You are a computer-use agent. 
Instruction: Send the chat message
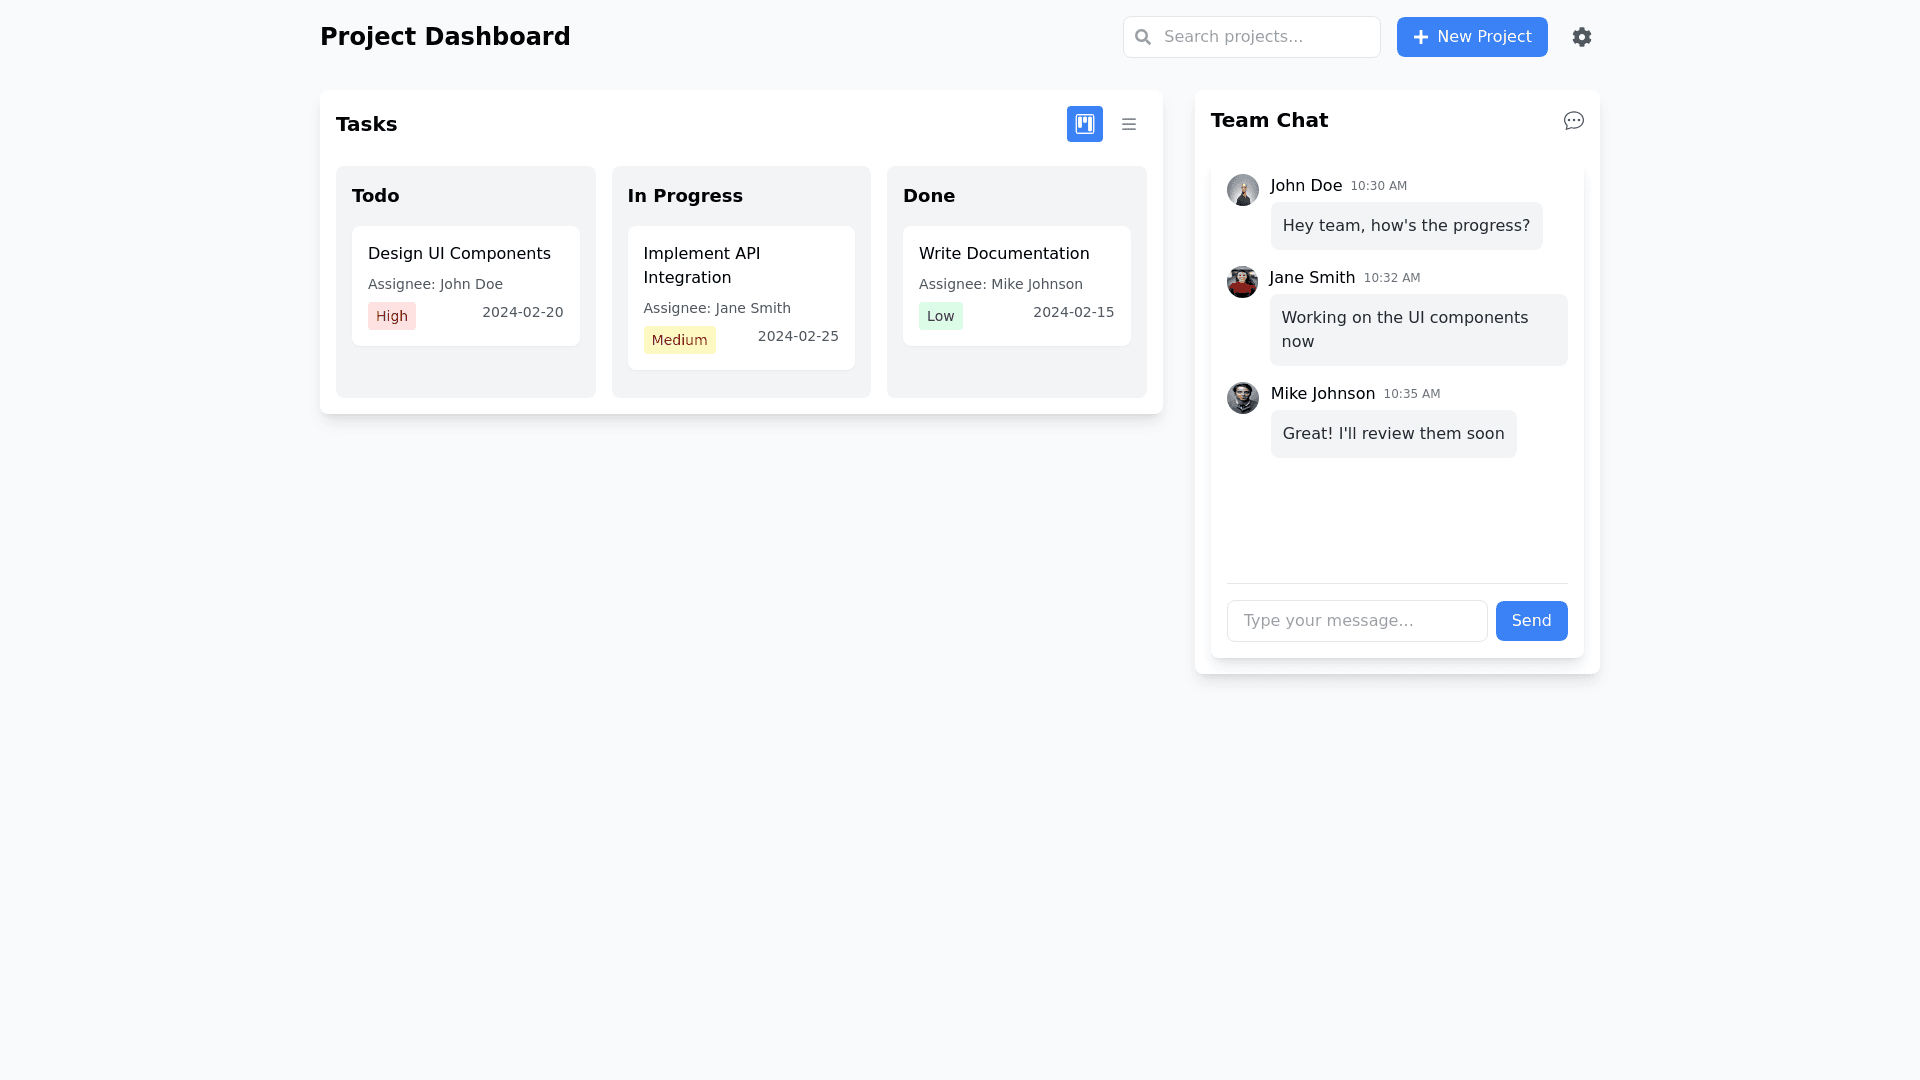point(1530,621)
